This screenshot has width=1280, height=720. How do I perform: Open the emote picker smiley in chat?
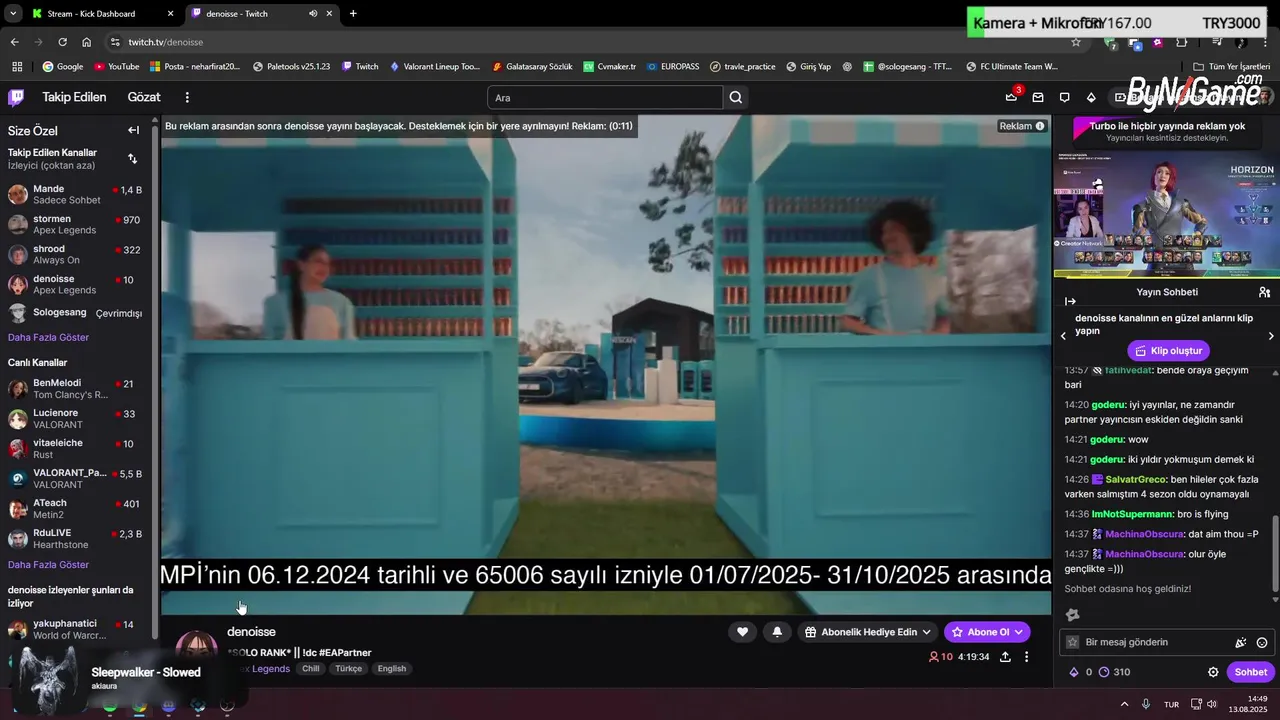(1262, 643)
